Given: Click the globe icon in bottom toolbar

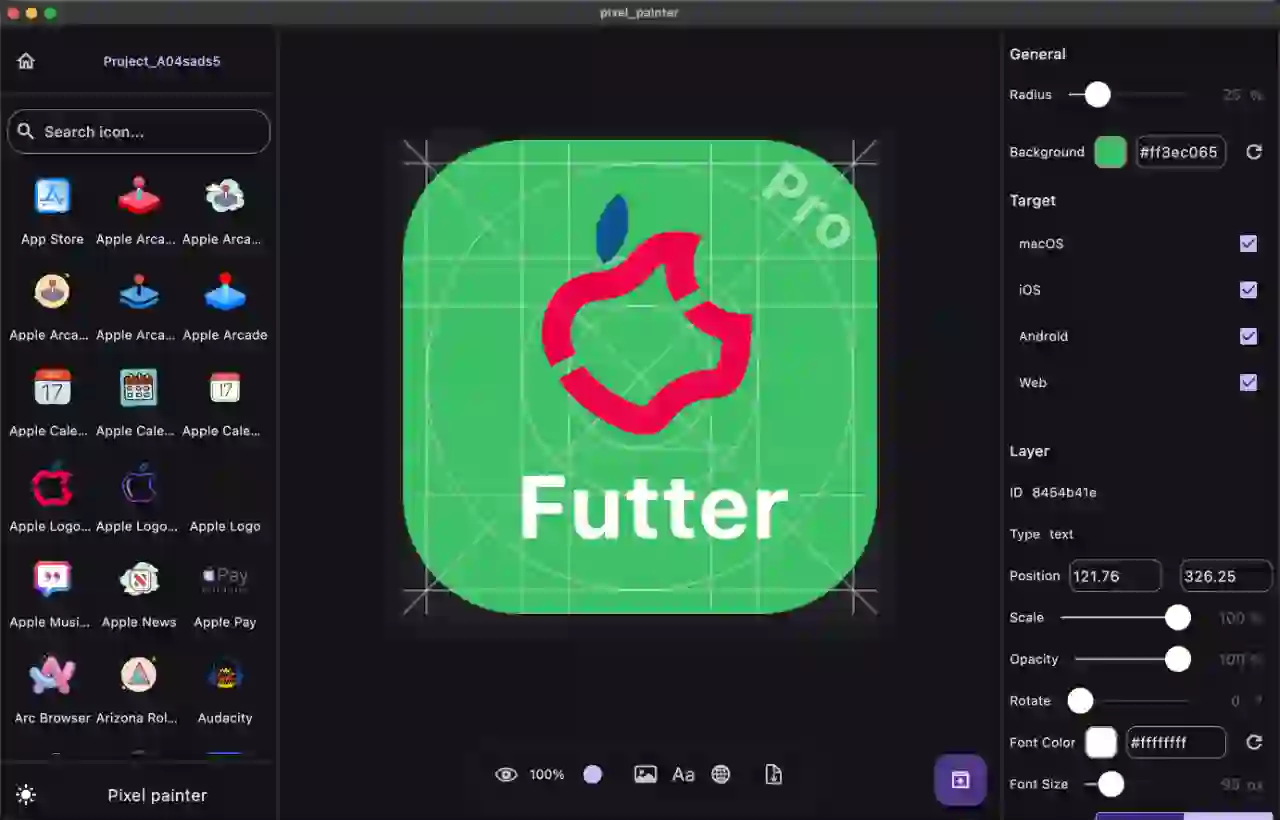Looking at the screenshot, I should point(721,774).
